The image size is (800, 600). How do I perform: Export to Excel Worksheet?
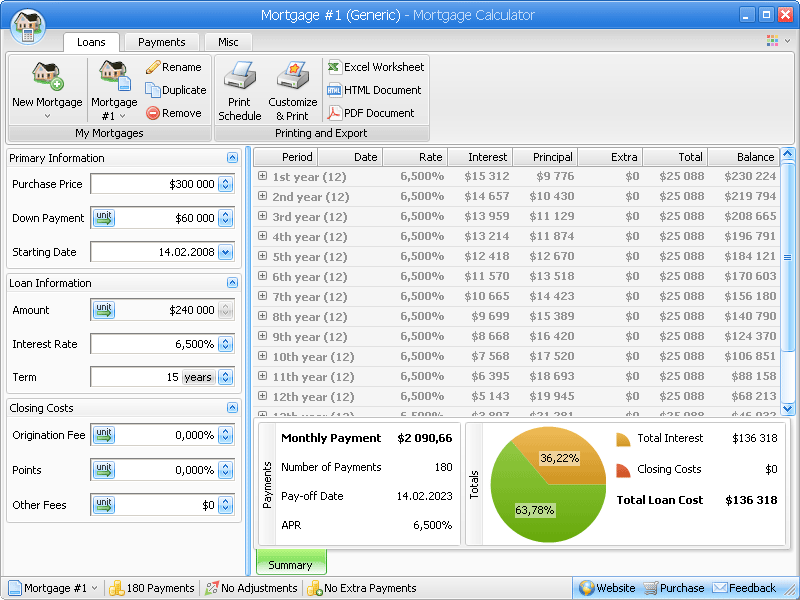(376, 67)
